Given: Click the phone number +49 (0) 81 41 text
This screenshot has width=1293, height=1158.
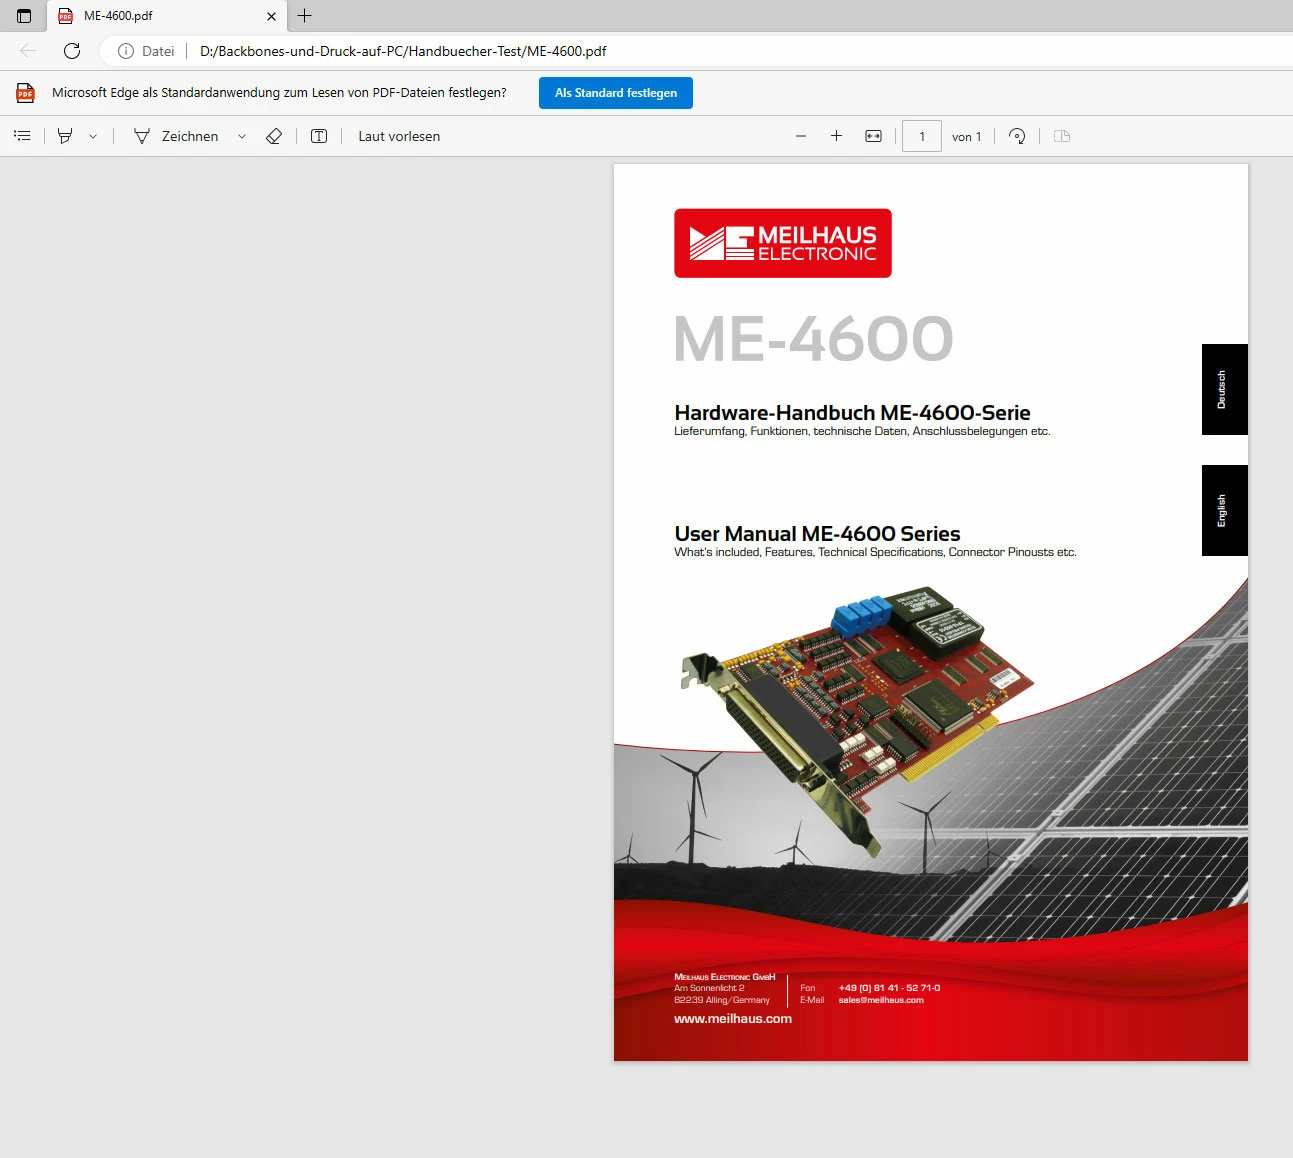Looking at the screenshot, I should (889, 988).
